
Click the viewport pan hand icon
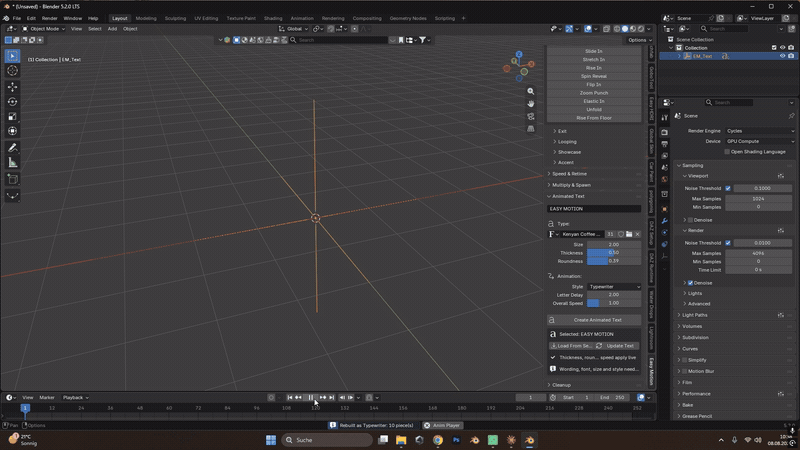click(531, 104)
